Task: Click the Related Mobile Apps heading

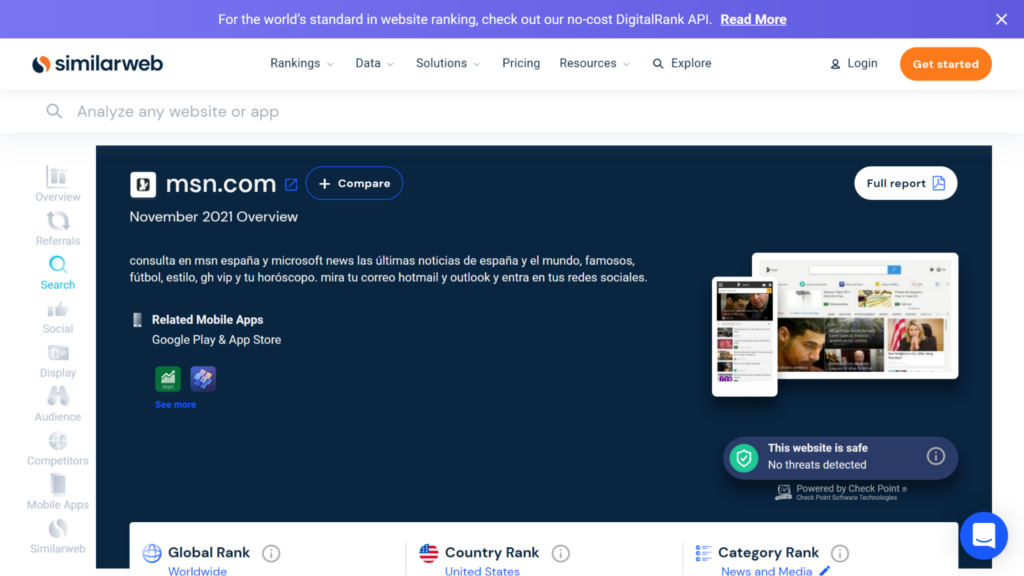Action: [x=208, y=319]
